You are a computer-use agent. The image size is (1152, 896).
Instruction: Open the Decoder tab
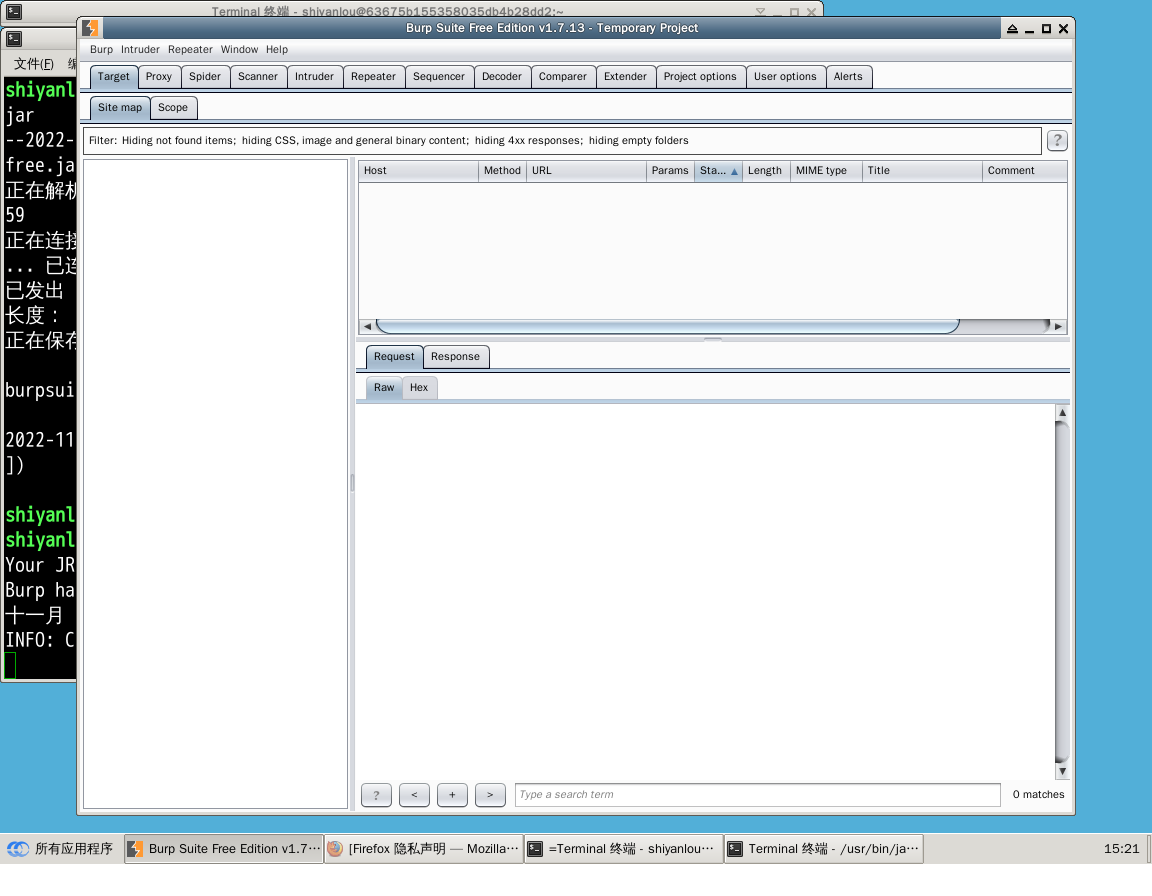pos(502,76)
